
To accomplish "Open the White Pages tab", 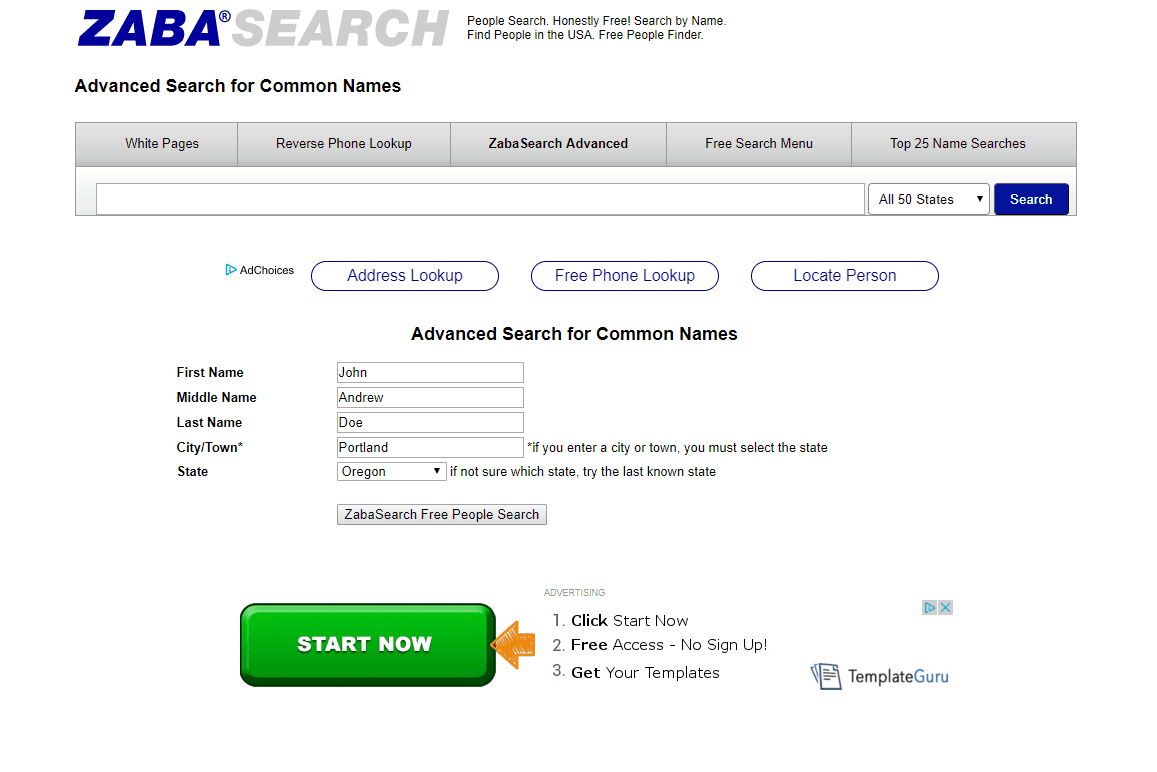I will pos(162,143).
